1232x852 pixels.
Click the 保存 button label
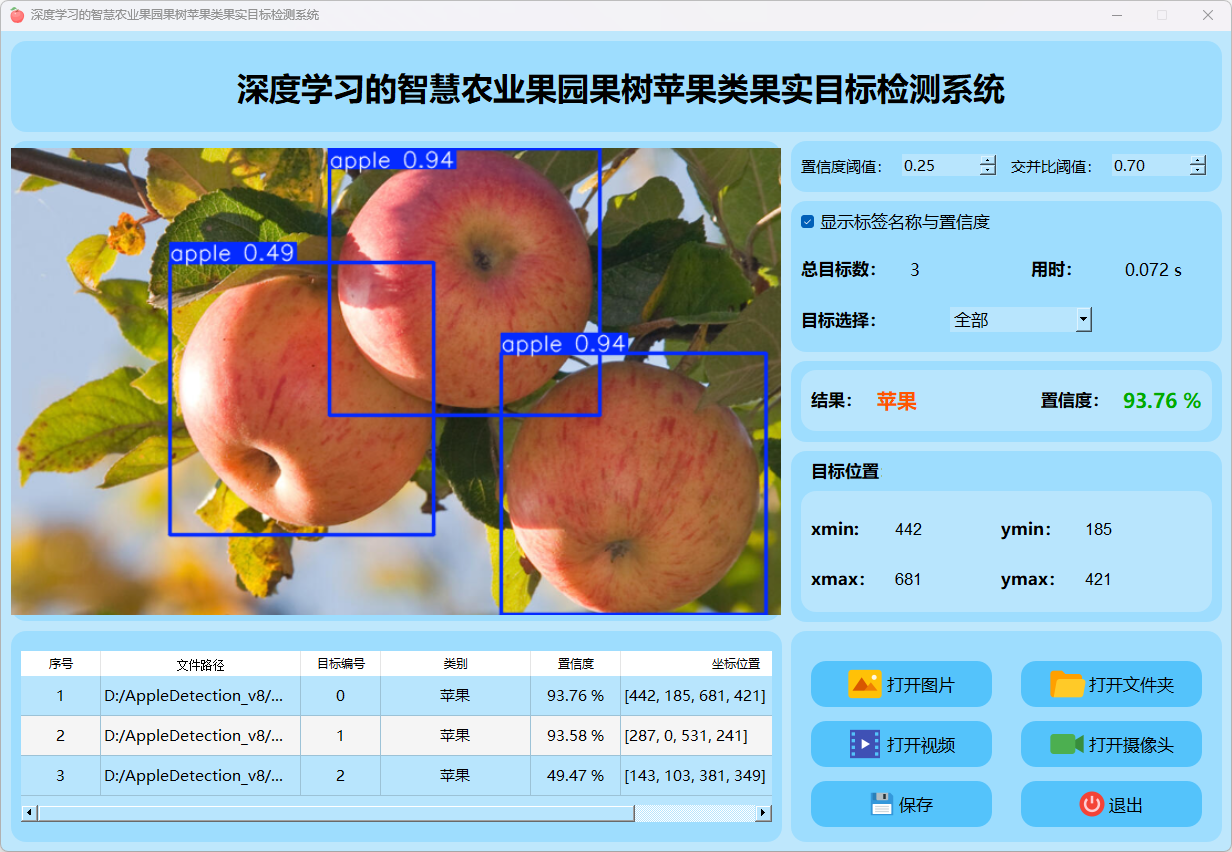point(916,805)
